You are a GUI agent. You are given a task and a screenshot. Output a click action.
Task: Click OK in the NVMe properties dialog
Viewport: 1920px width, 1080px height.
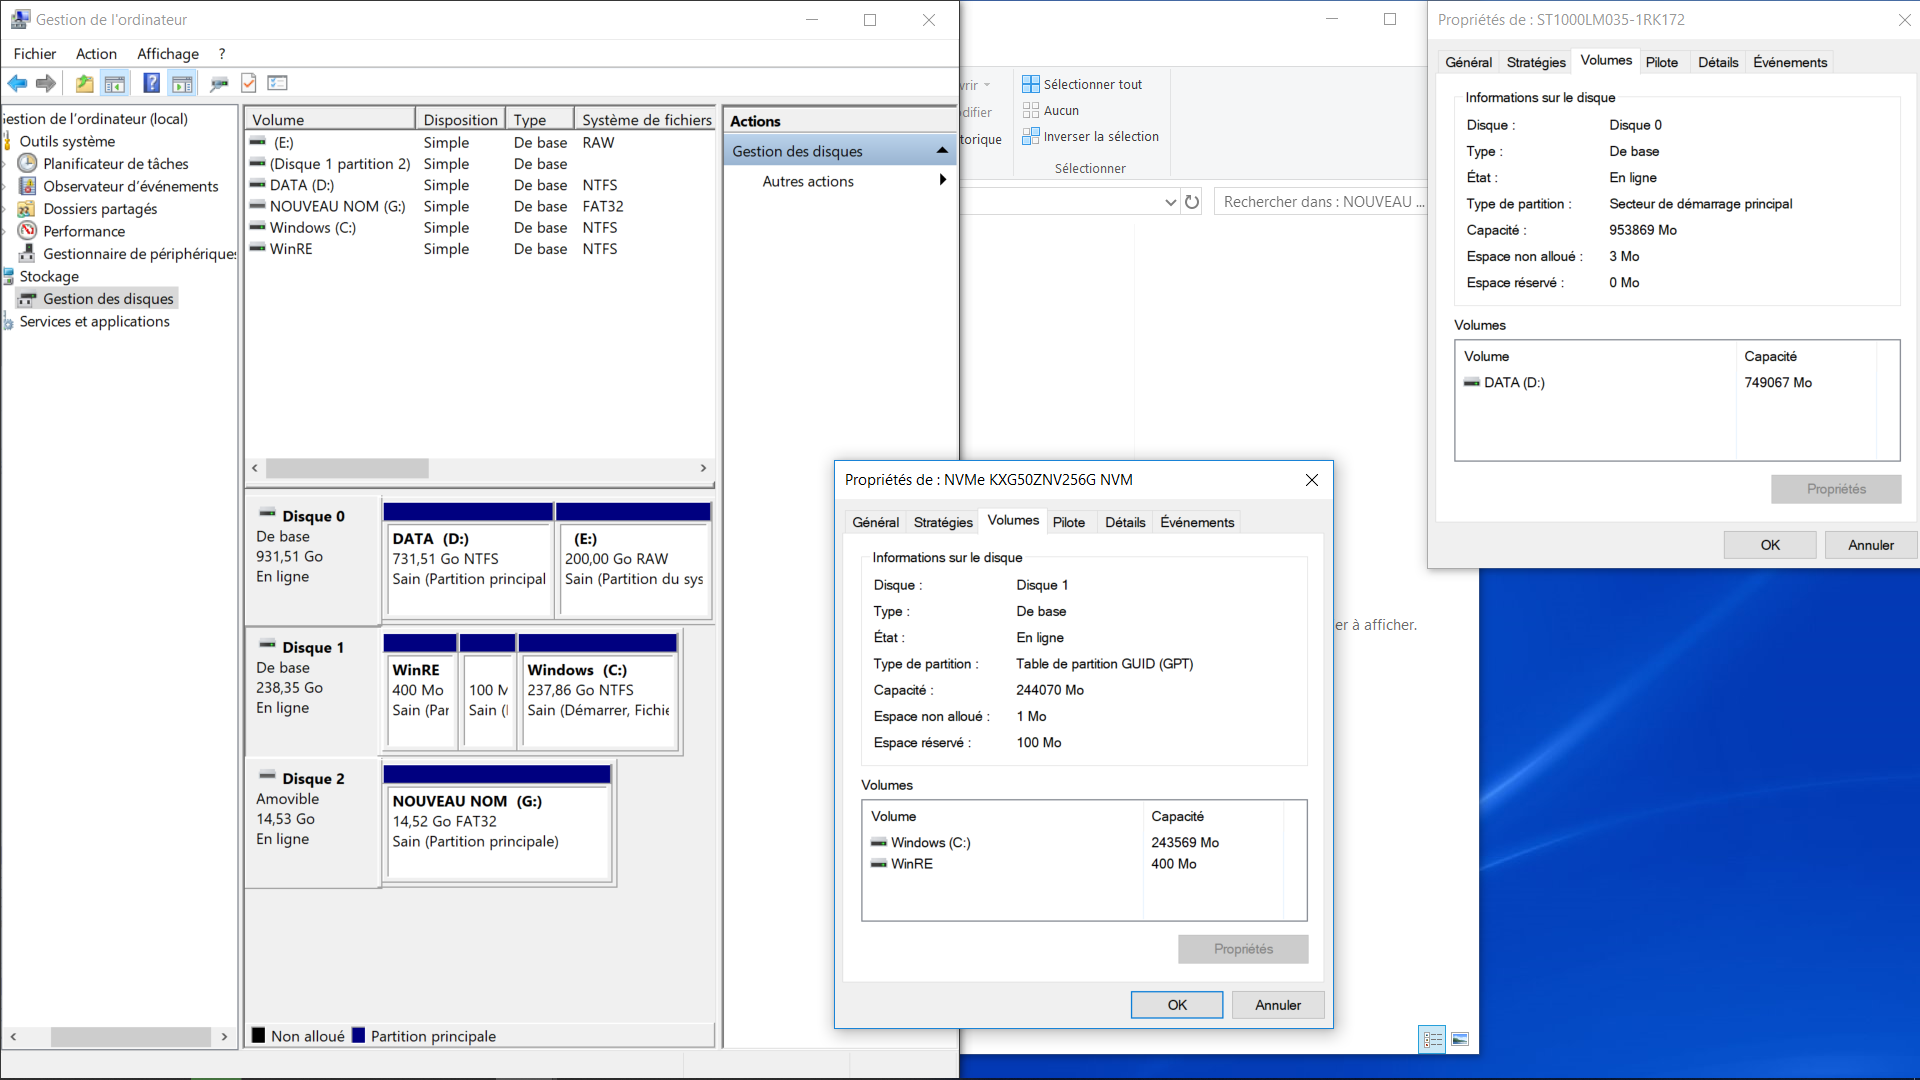1177,1005
